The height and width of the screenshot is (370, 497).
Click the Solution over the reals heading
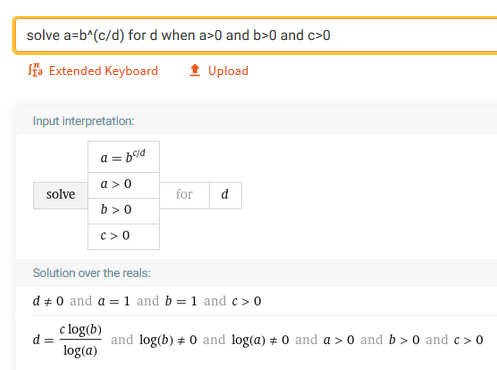92,273
